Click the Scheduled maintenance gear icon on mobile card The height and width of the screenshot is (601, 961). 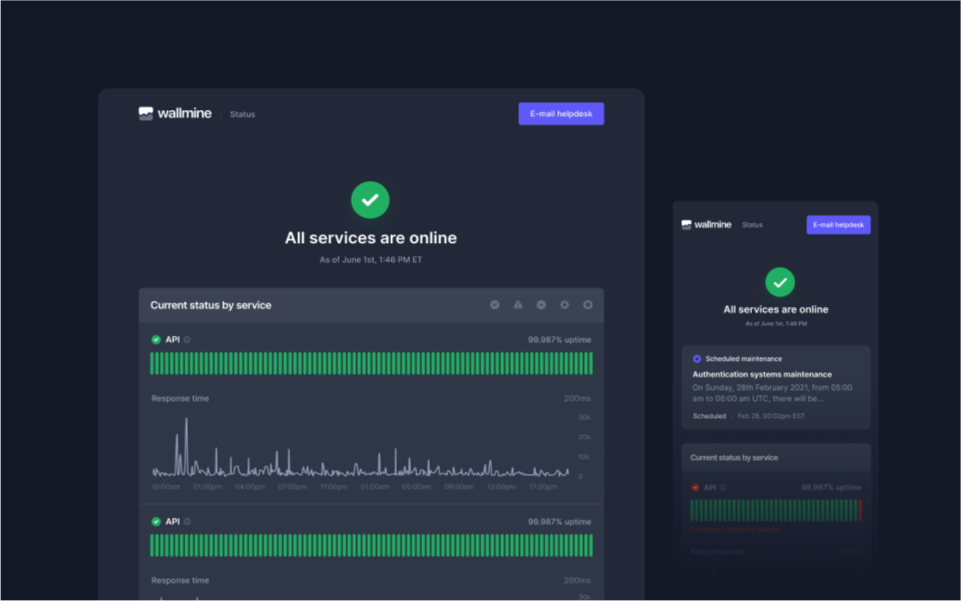tap(697, 358)
